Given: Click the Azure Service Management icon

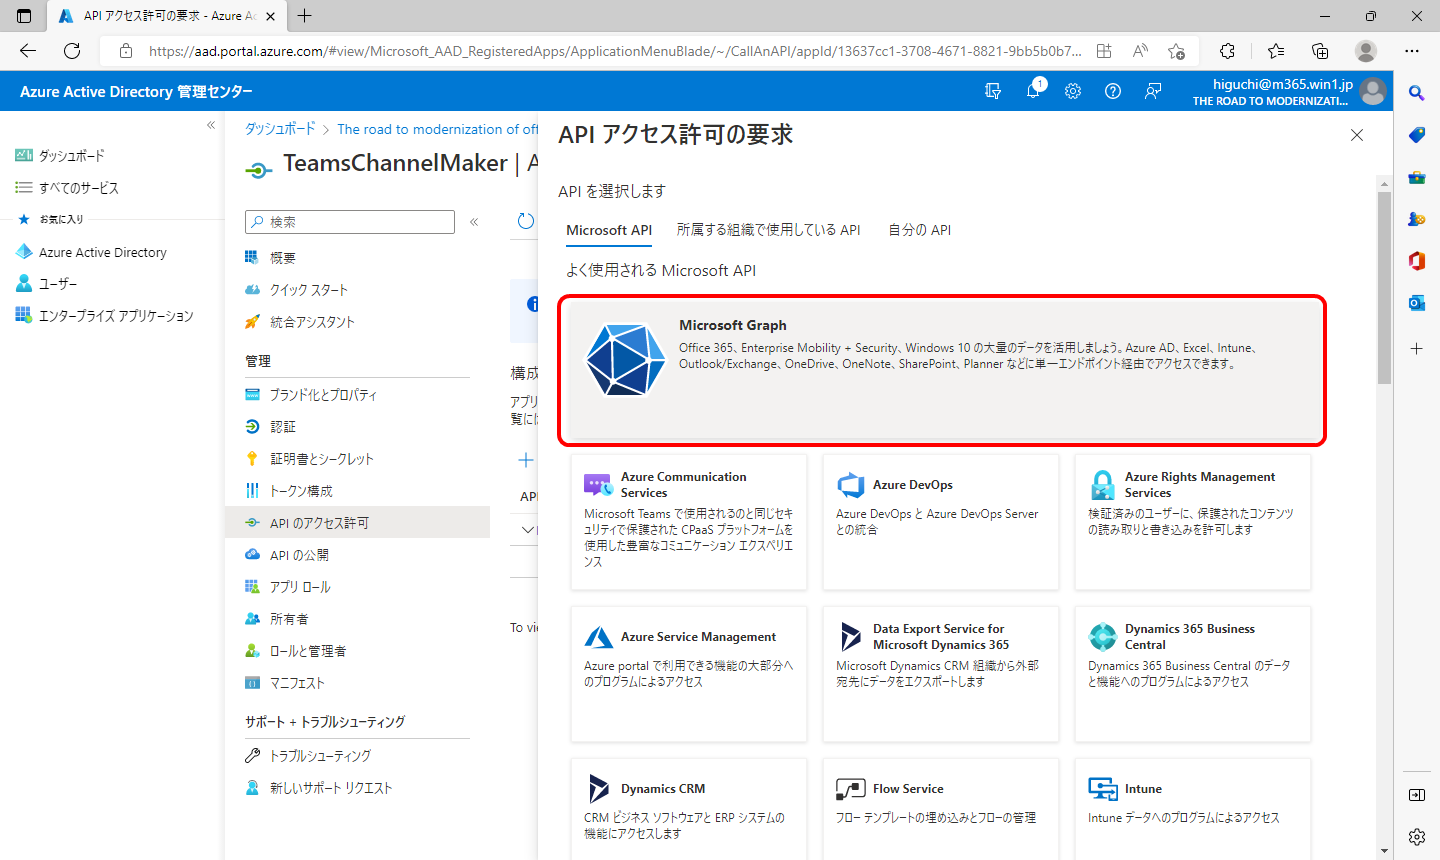Looking at the screenshot, I should [x=599, y=637].
